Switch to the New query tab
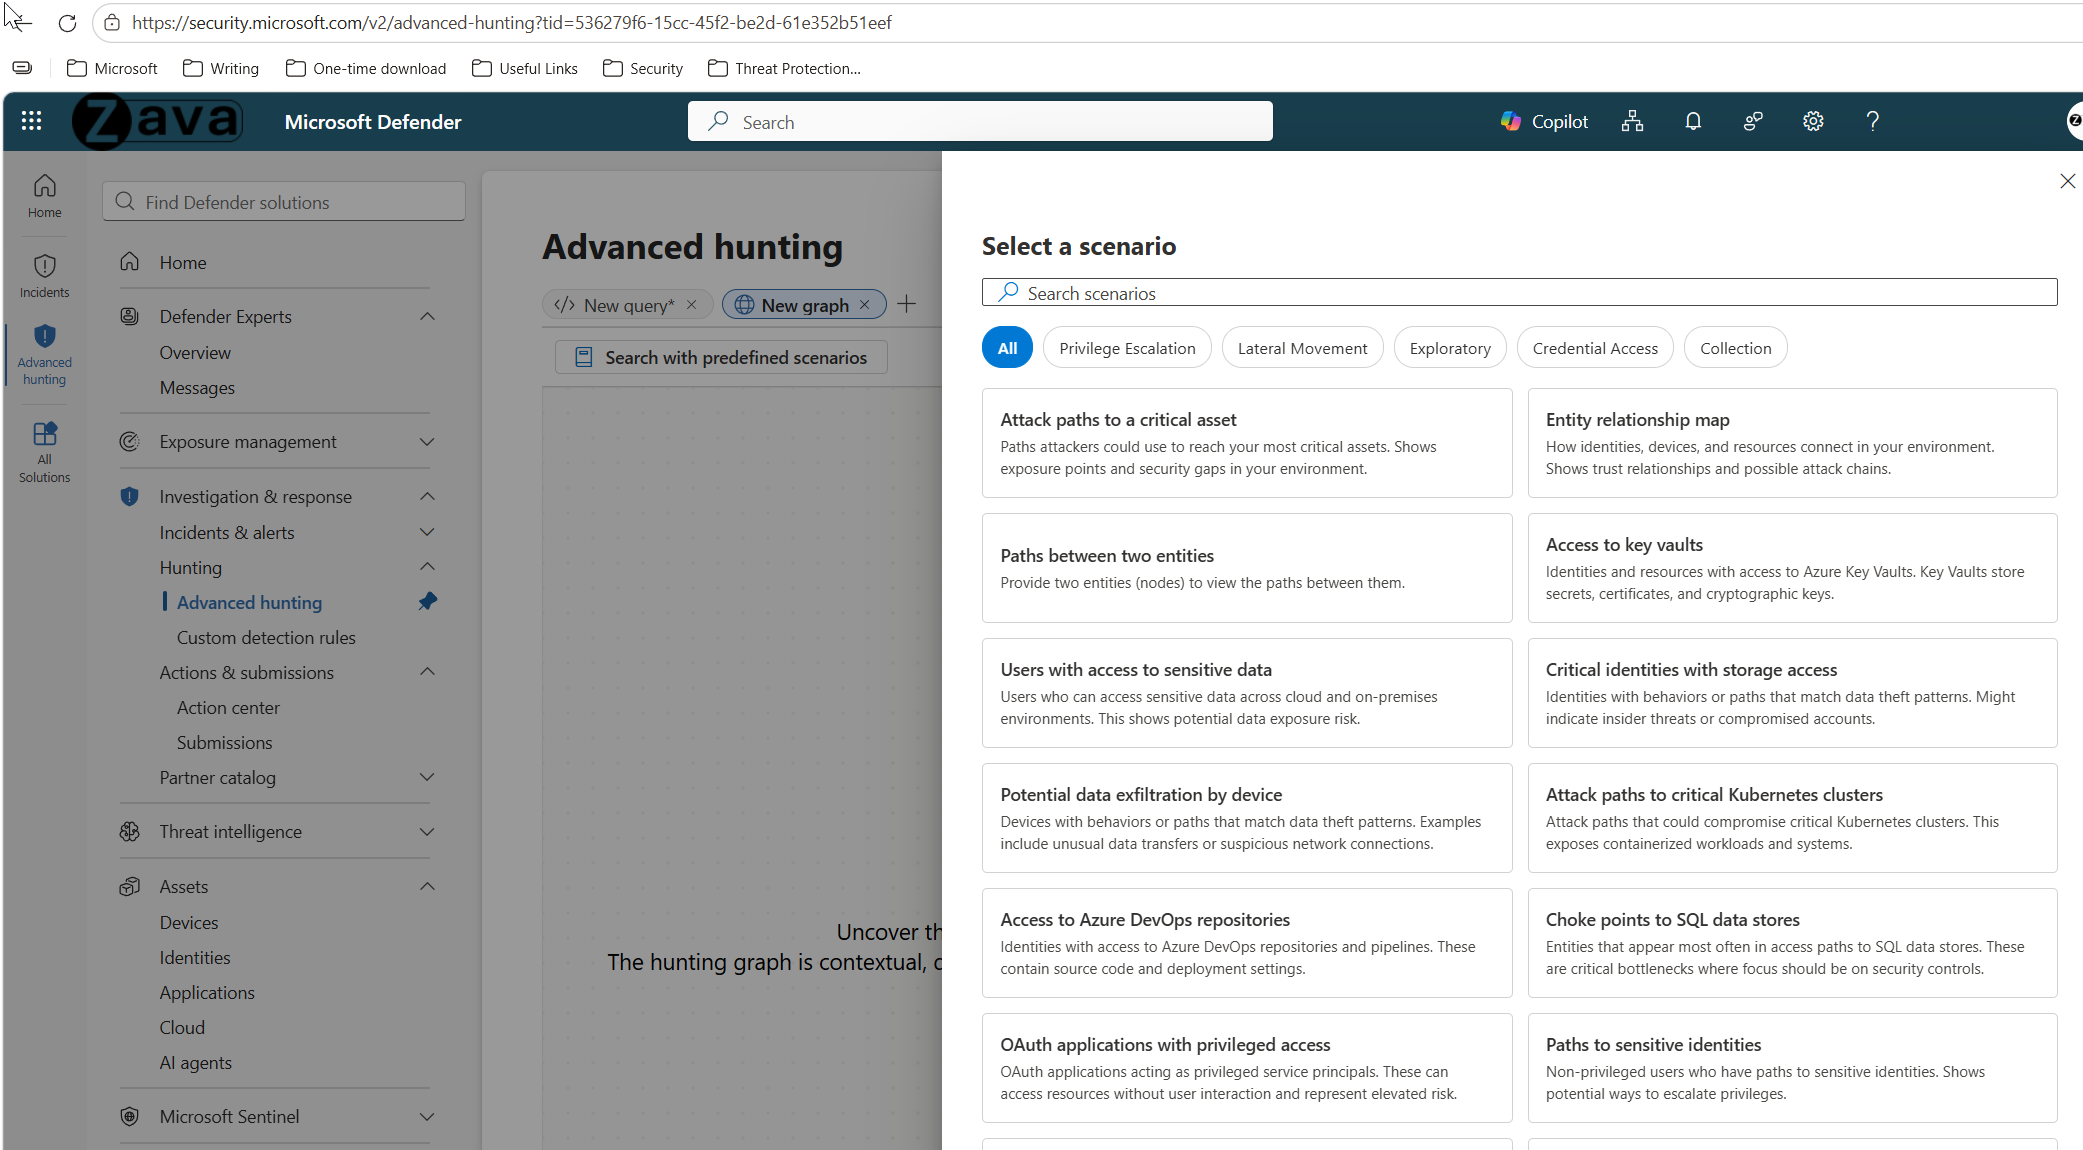The height and width of the screenshot is (1150, 2083). tap(628, 305)
